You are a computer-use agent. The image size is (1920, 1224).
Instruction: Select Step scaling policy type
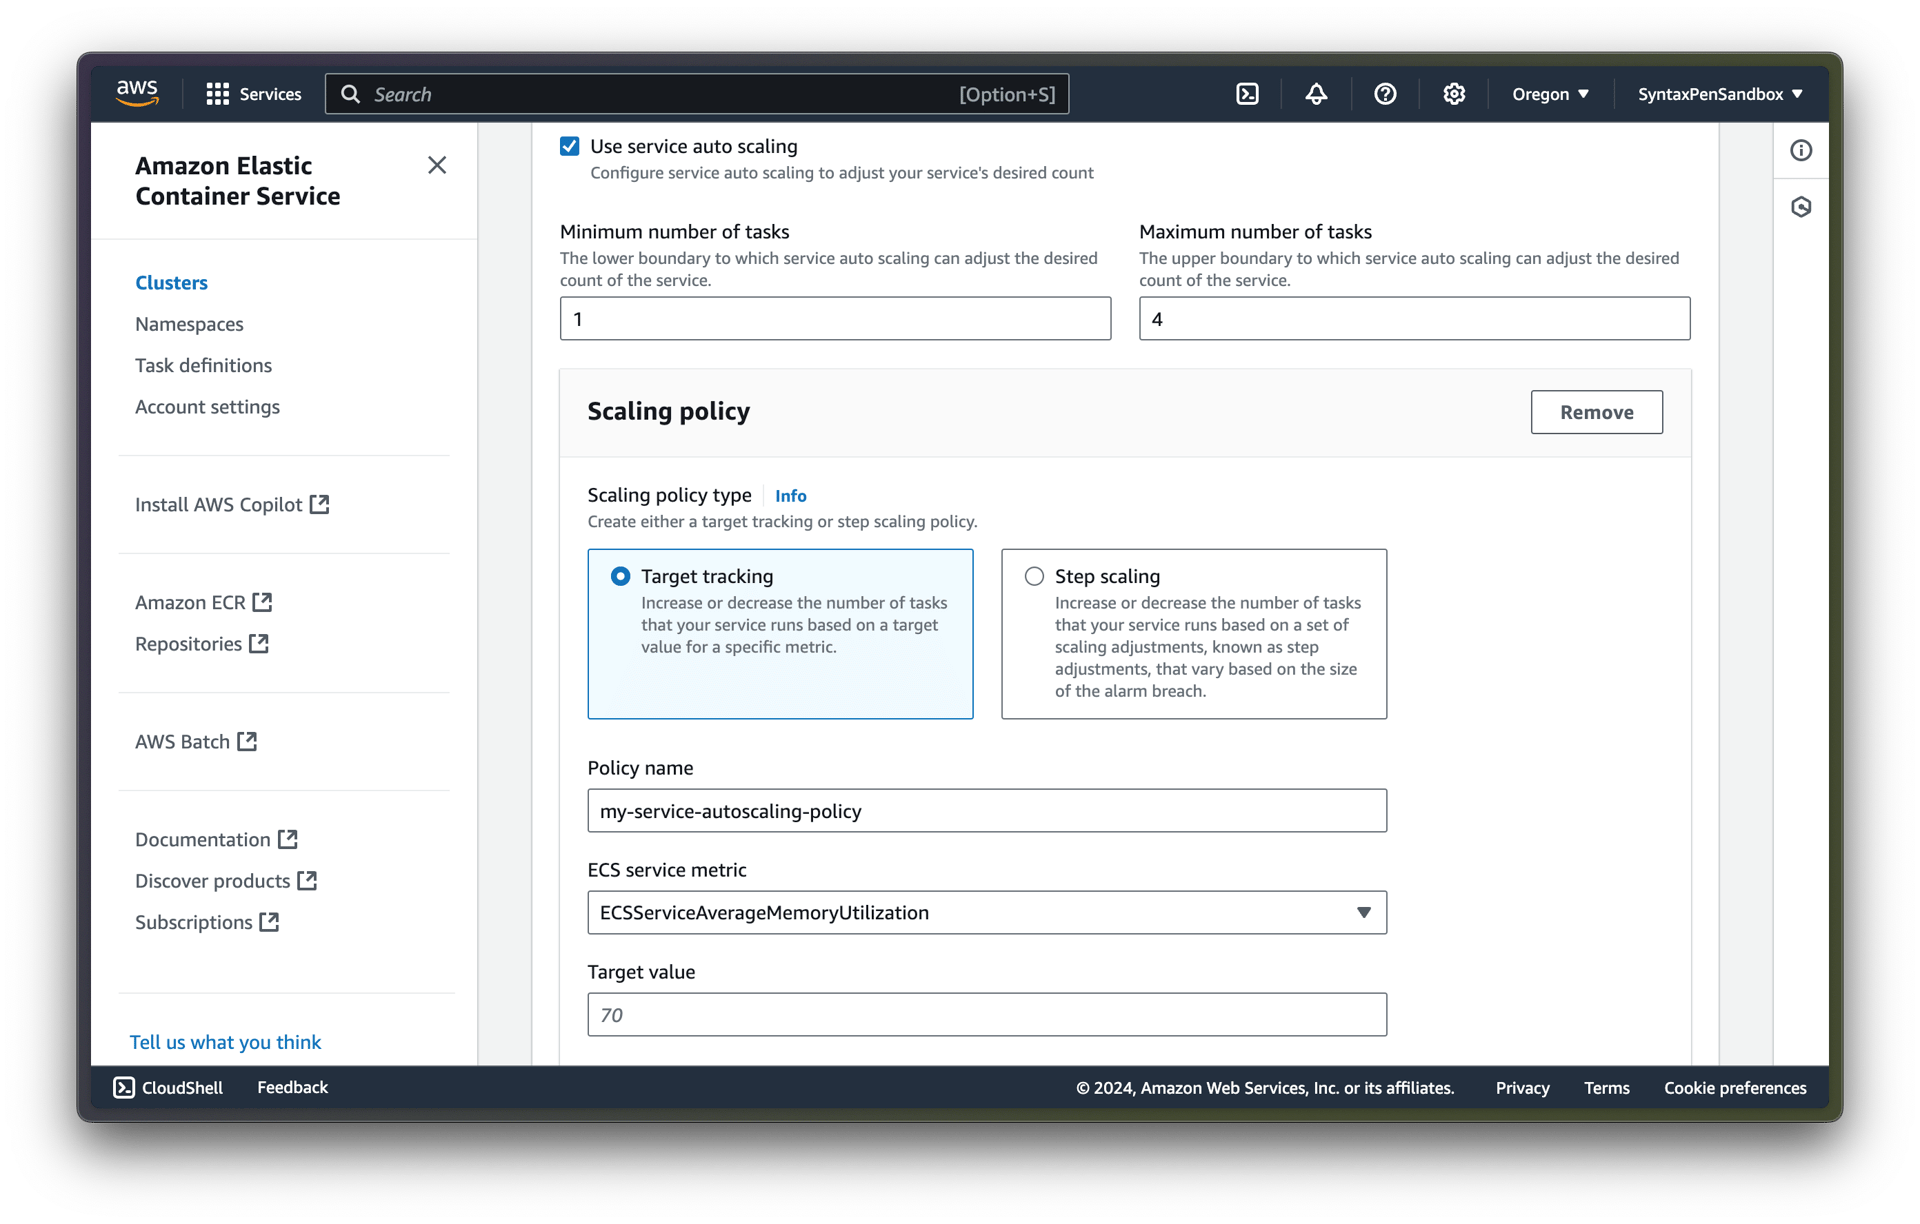click(1036, 575)
